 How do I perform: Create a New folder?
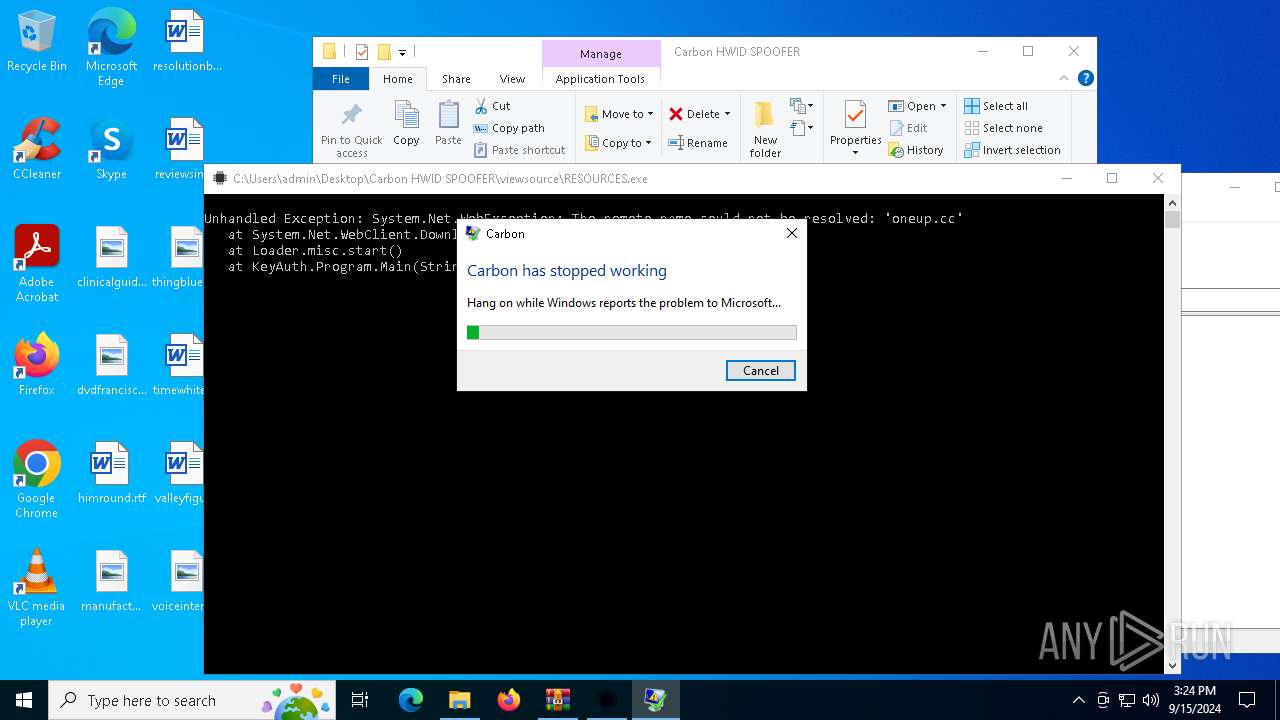765,129
